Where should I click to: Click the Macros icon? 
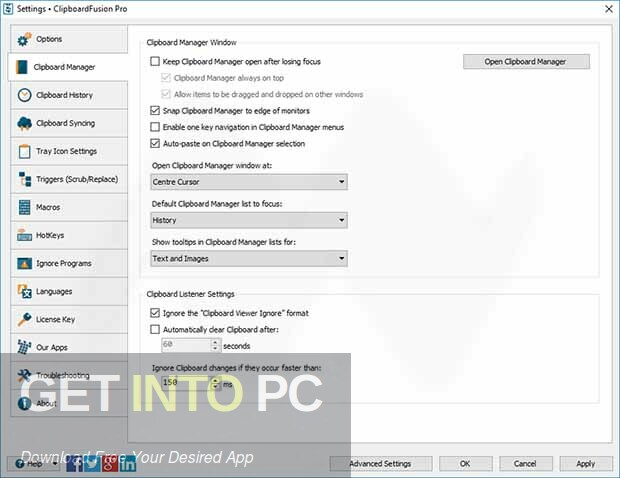point(24,207)
